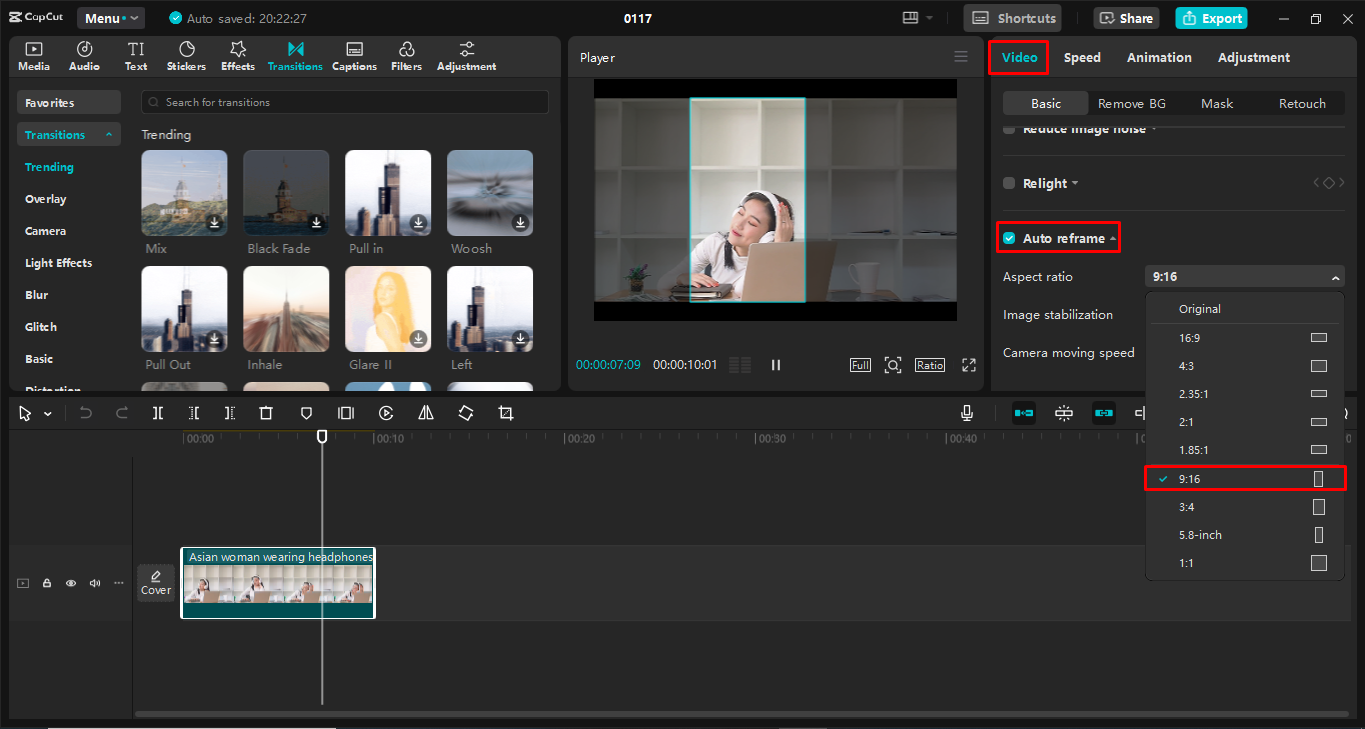The width and height of the screenshot is (1365, 729).
Task: Toggle track visibility eye icon
Action: 71,583
